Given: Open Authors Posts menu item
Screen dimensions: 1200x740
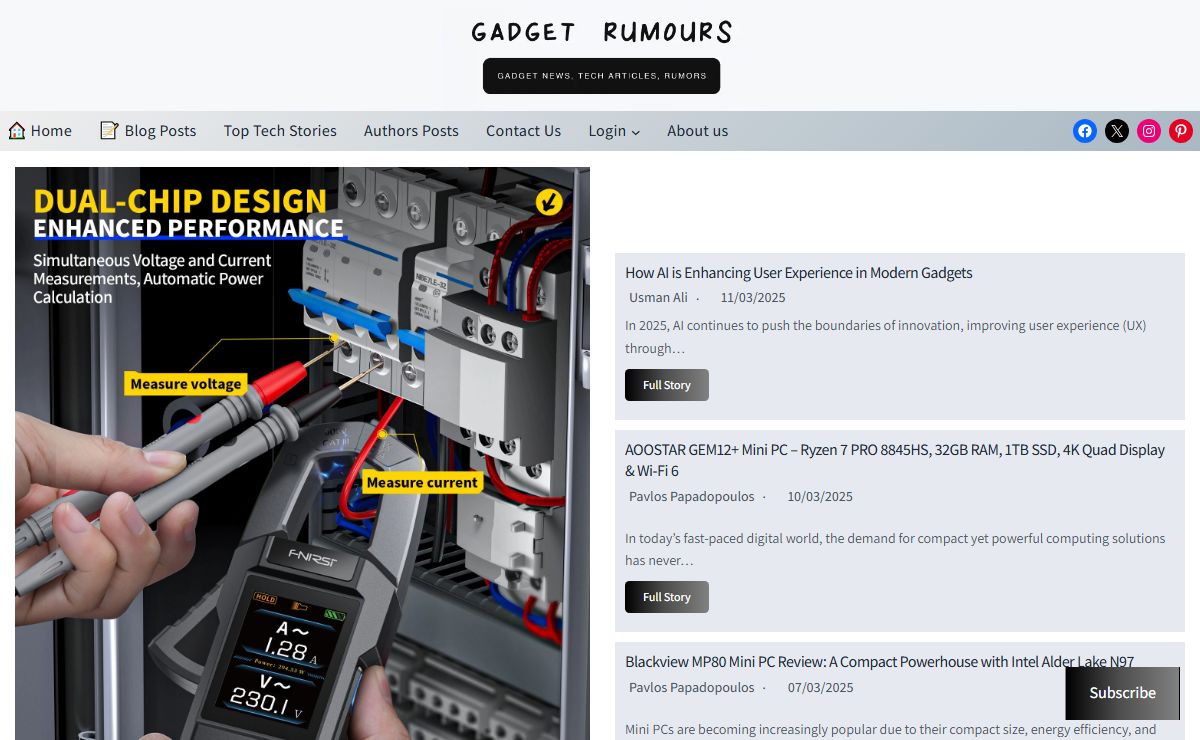Looking at the screenshot, I should pos(411,131).
